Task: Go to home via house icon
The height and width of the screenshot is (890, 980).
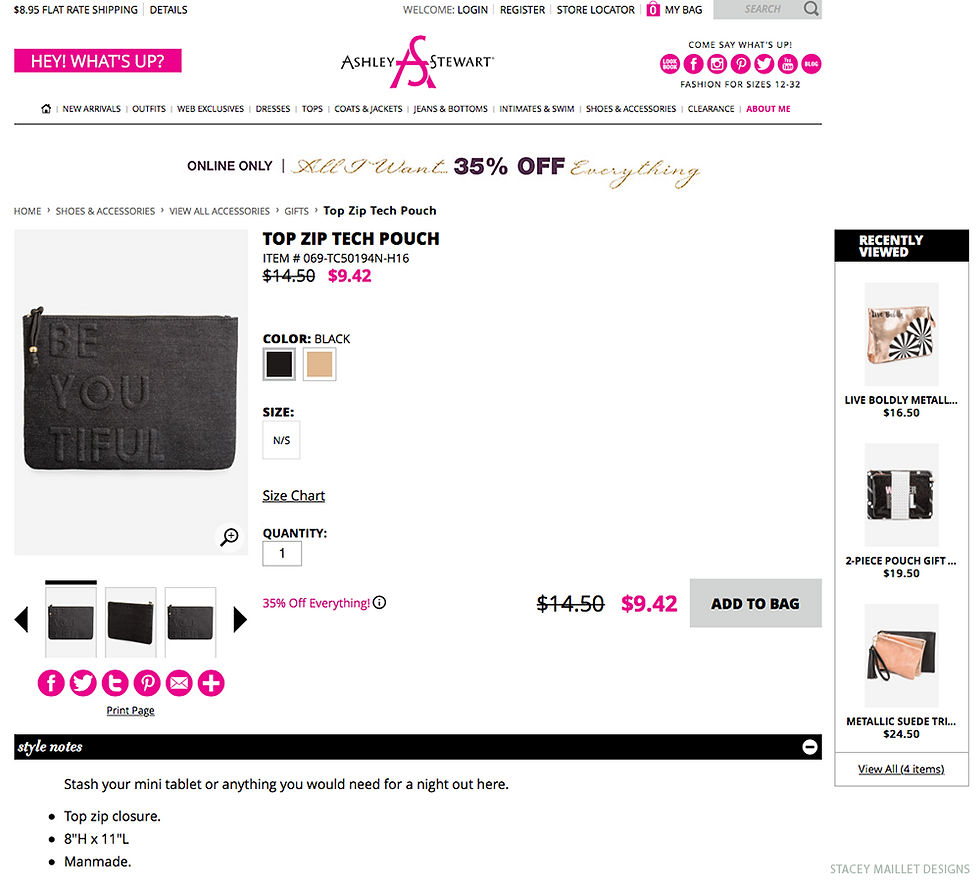Action: (46, 109)
